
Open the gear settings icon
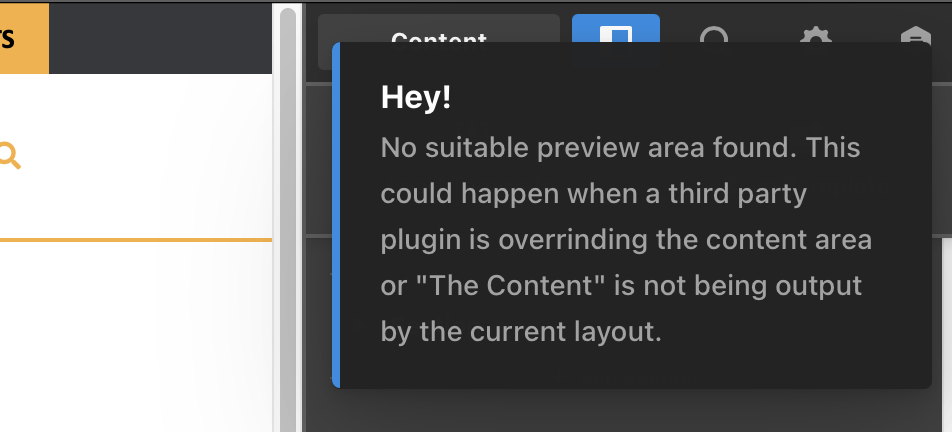click(815, 35)
